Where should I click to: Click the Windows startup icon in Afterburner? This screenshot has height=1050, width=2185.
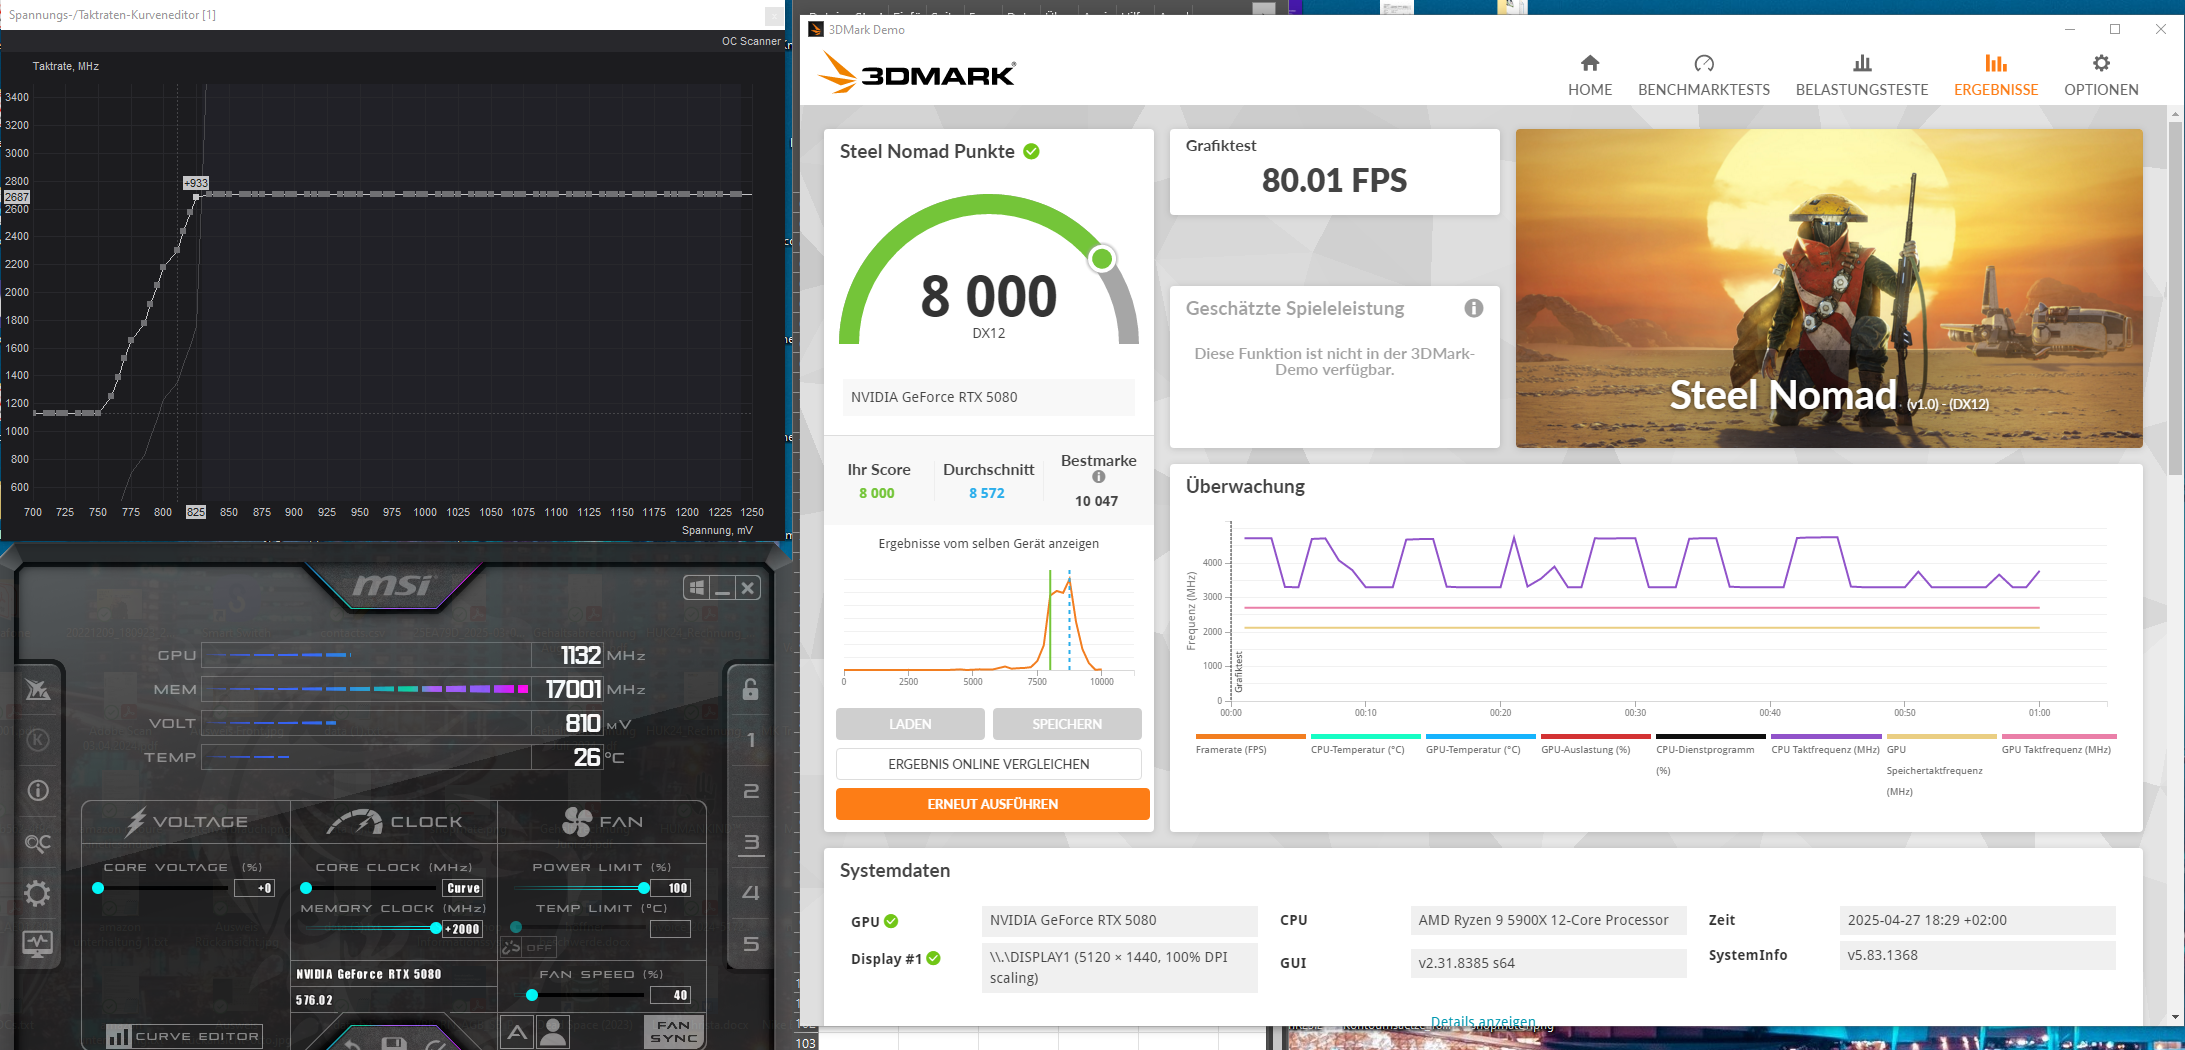[697, 588]
